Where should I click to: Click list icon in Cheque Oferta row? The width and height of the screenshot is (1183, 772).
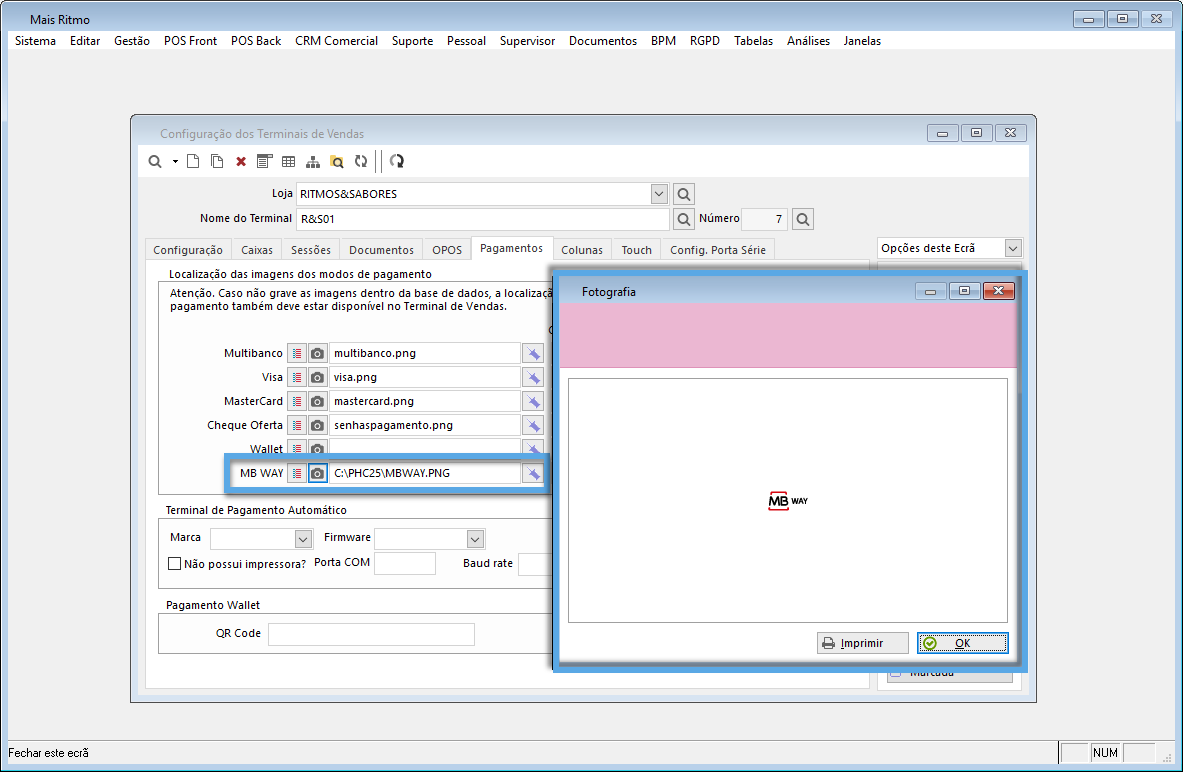pos(297,426)
